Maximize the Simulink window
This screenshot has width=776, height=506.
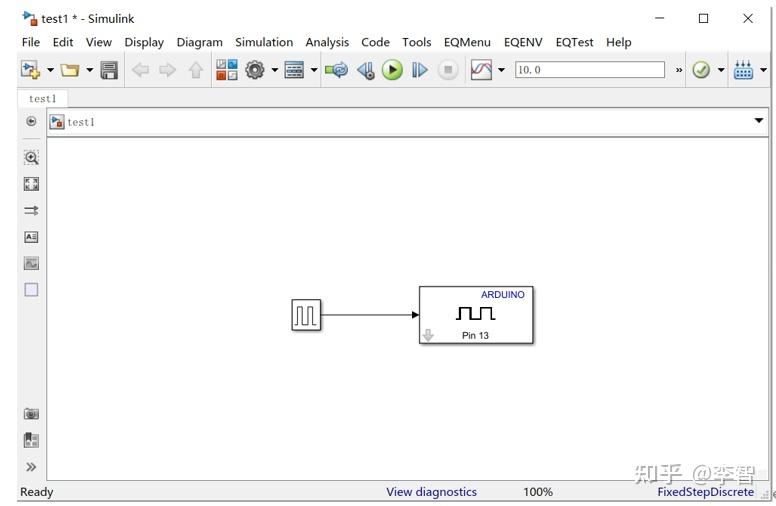(703, 18)
